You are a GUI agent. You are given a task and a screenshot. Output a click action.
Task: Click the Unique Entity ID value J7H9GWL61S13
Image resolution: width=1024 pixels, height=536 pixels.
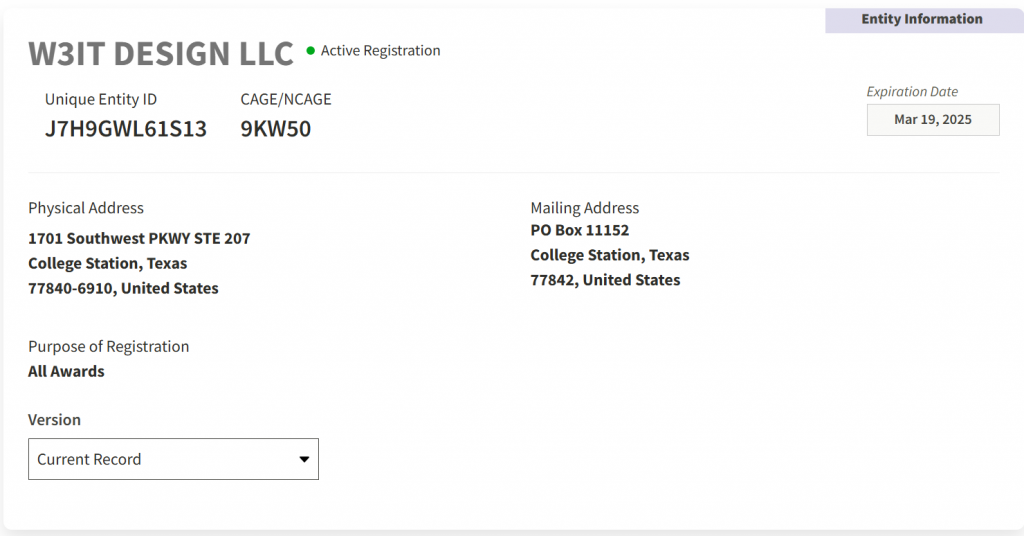pyautogui.click(x=126, y=129)
